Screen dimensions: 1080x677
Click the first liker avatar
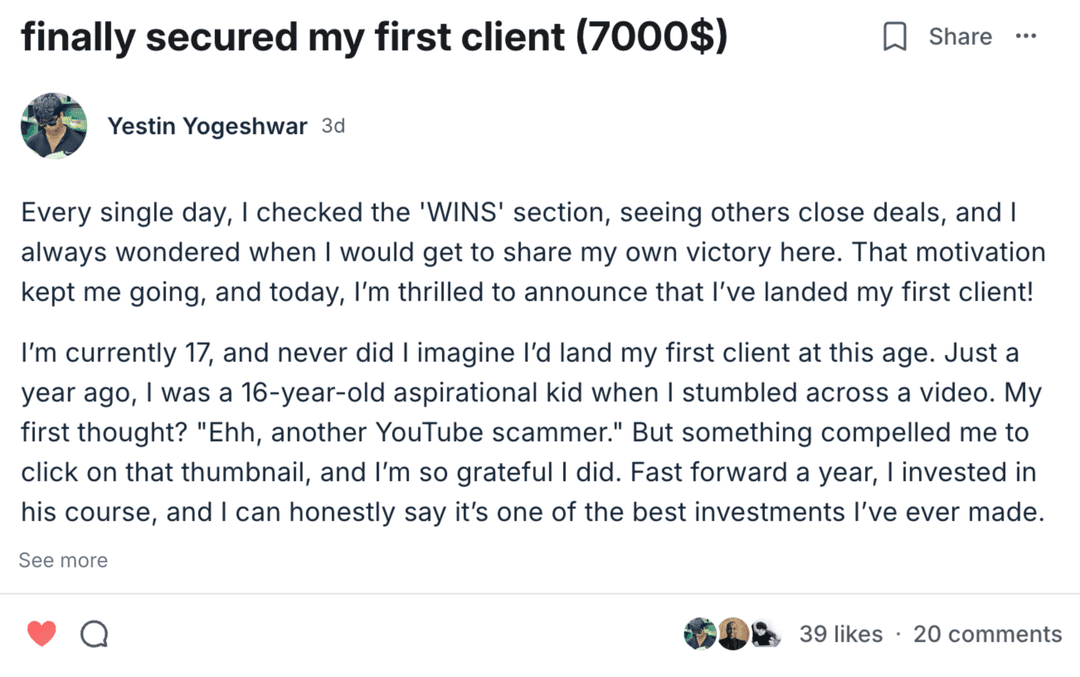click(700, 633)
